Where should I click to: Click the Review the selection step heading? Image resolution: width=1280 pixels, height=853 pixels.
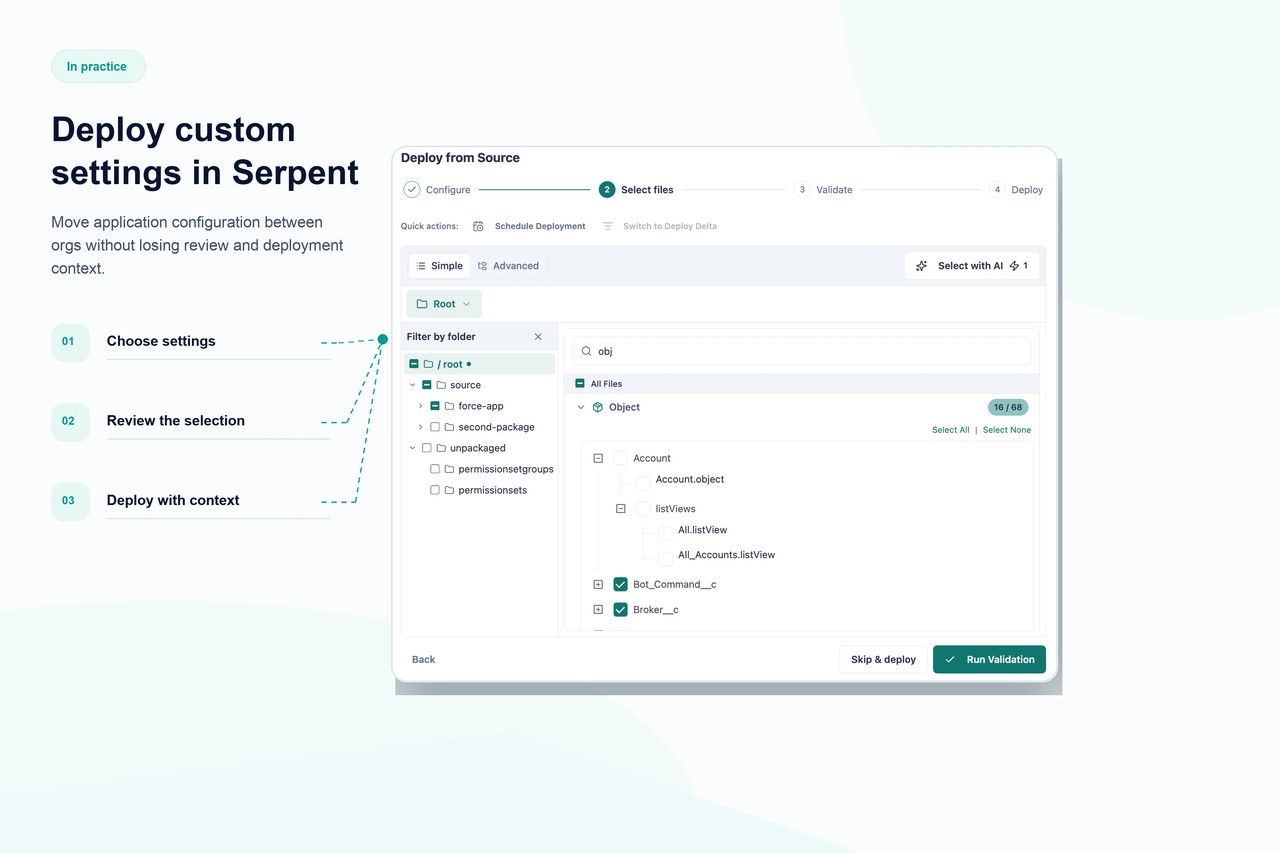click(176, 421)
